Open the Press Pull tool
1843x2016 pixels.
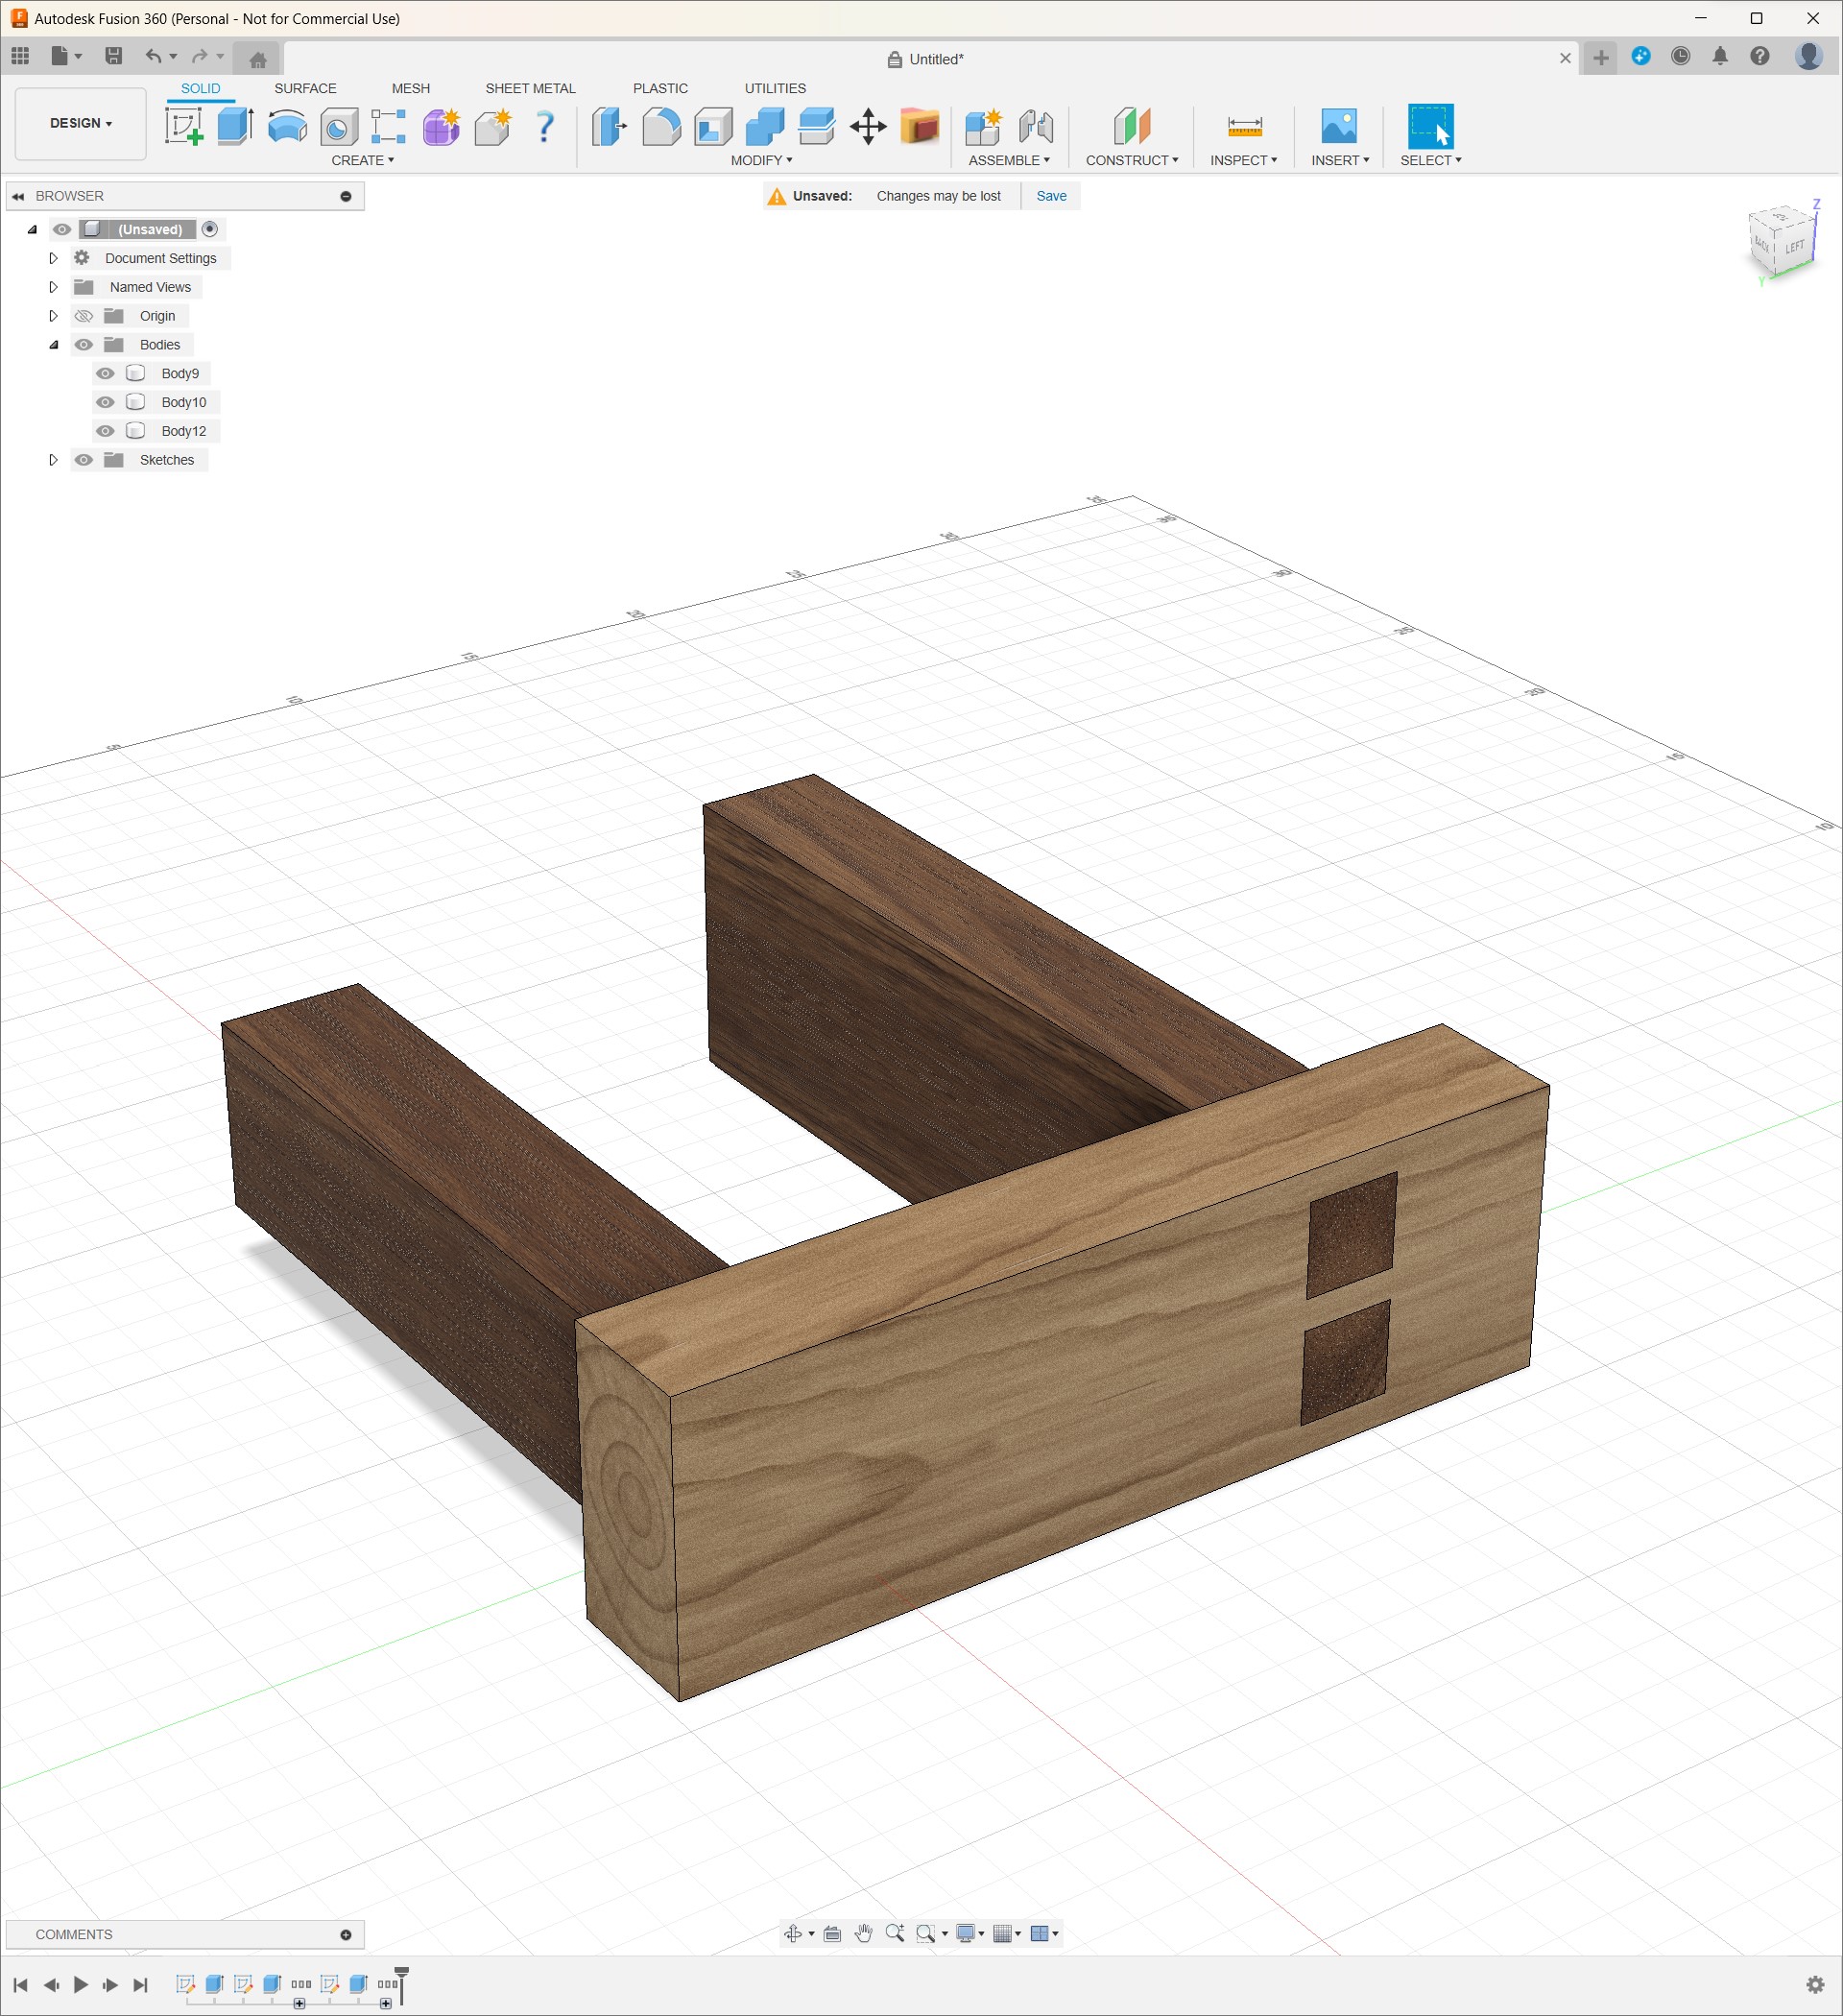tap(610, 128)
